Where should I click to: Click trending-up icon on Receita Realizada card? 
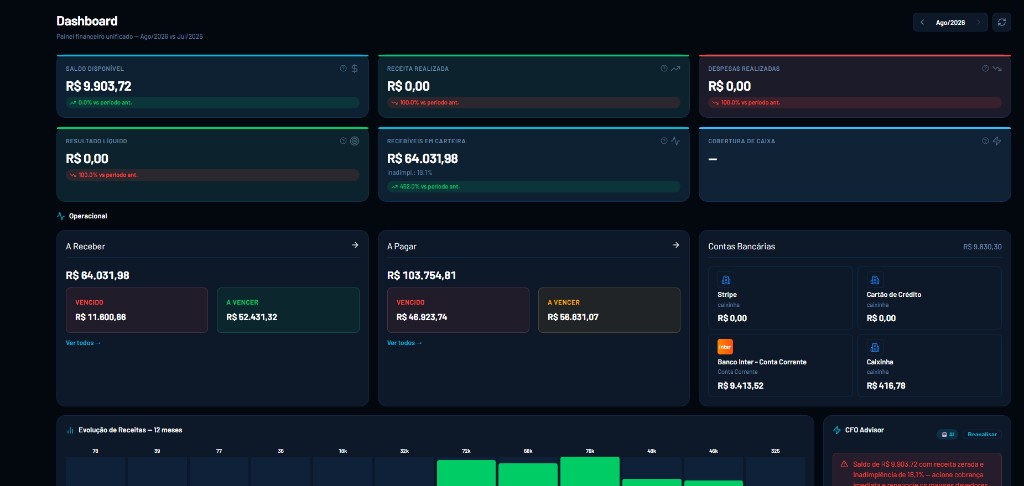pos(675,68)
